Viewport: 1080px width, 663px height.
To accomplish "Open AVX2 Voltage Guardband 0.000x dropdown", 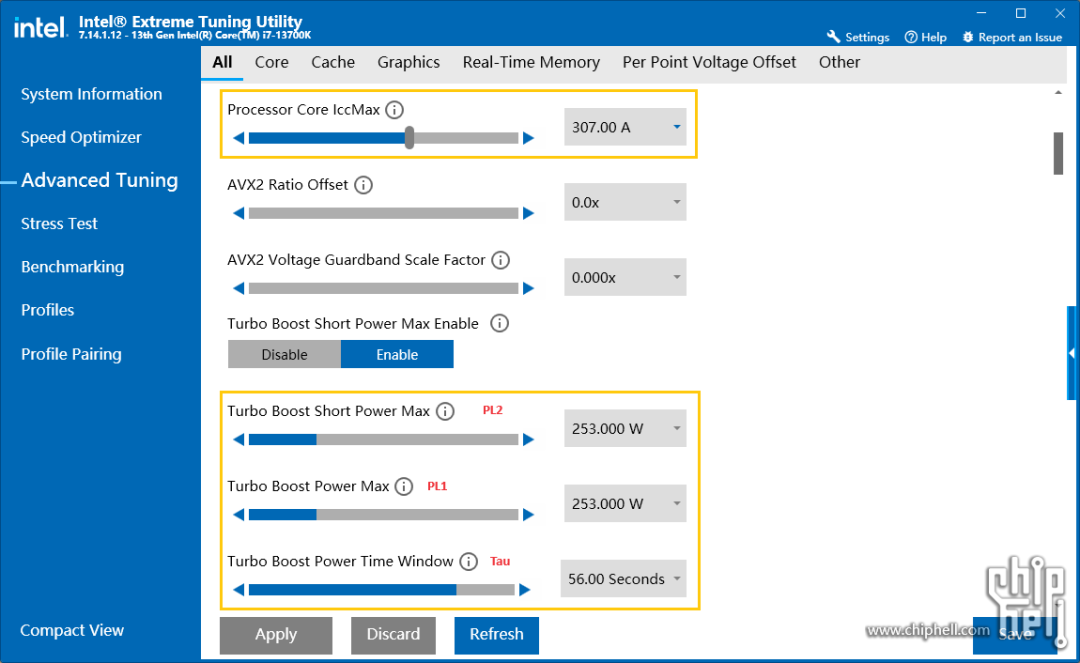I will coord(625,277).
